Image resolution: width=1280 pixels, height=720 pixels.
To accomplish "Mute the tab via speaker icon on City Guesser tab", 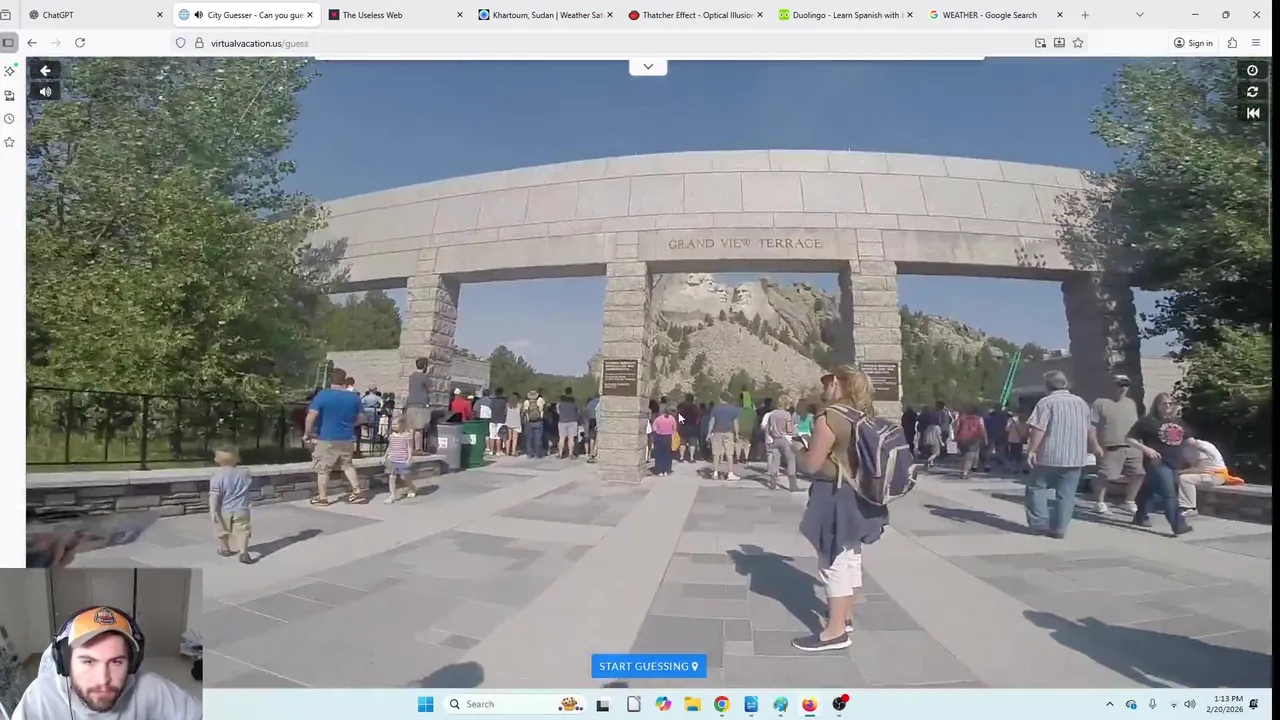I will point(199,15).
